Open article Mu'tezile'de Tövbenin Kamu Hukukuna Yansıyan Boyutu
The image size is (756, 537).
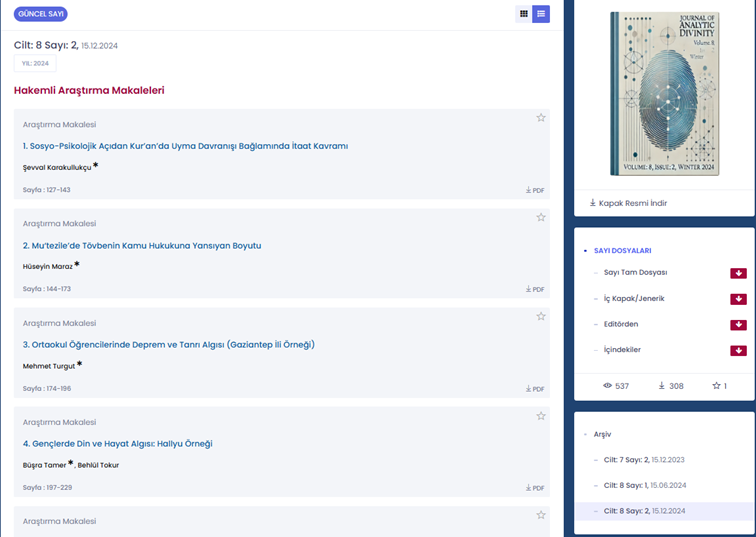pyautogui.click(x=142, y=245)
